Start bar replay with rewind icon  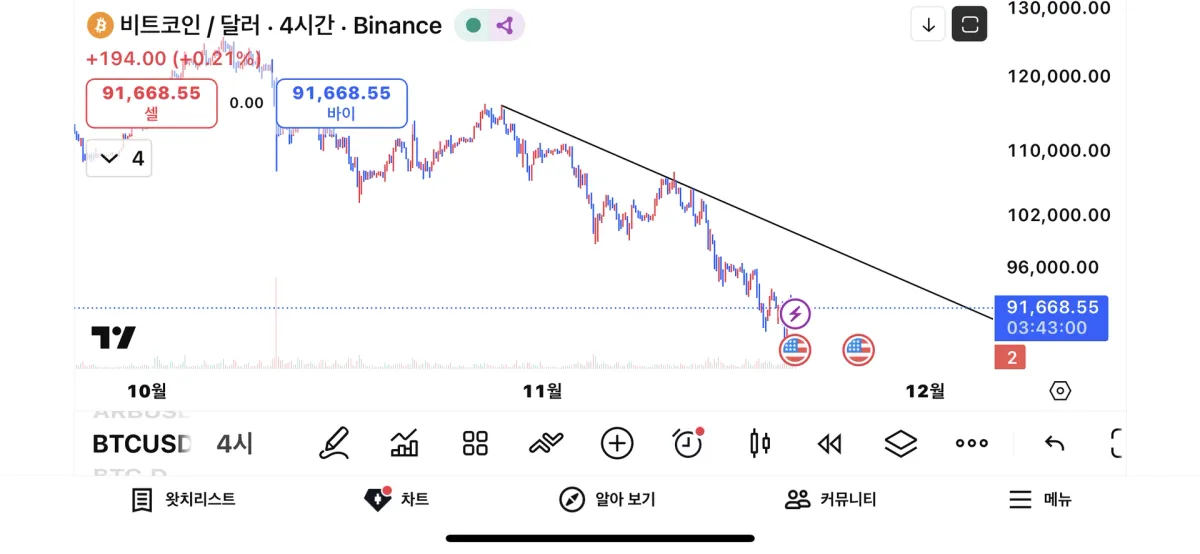pyautogui.click(x=829, y=443)
